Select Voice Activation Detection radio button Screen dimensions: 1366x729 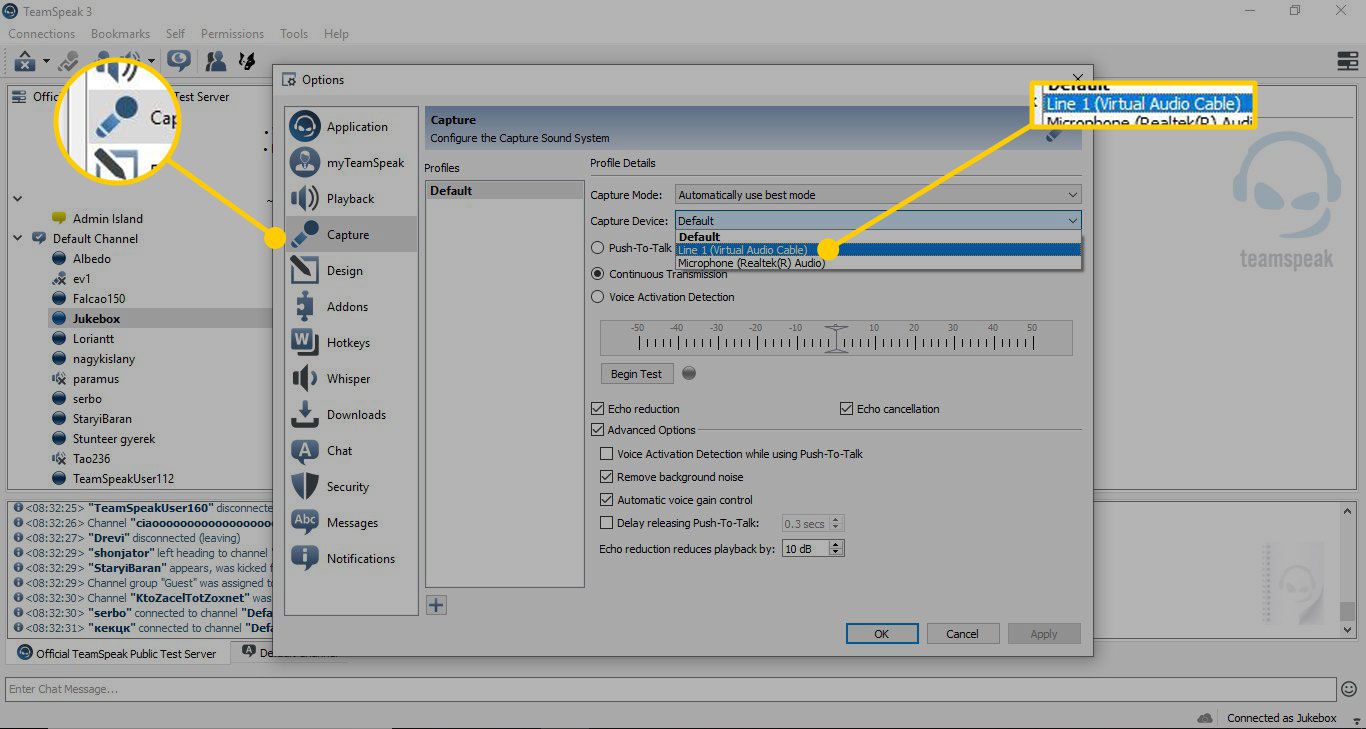598,297
